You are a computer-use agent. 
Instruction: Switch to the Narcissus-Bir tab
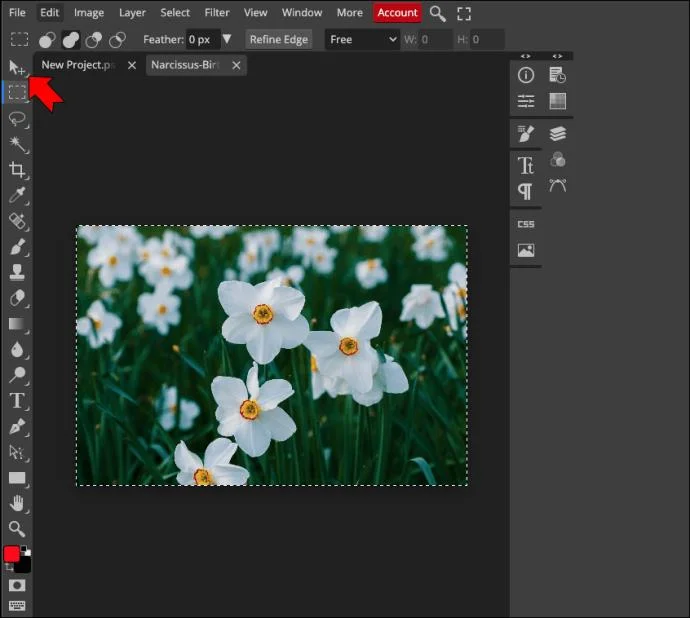point(186,65)
